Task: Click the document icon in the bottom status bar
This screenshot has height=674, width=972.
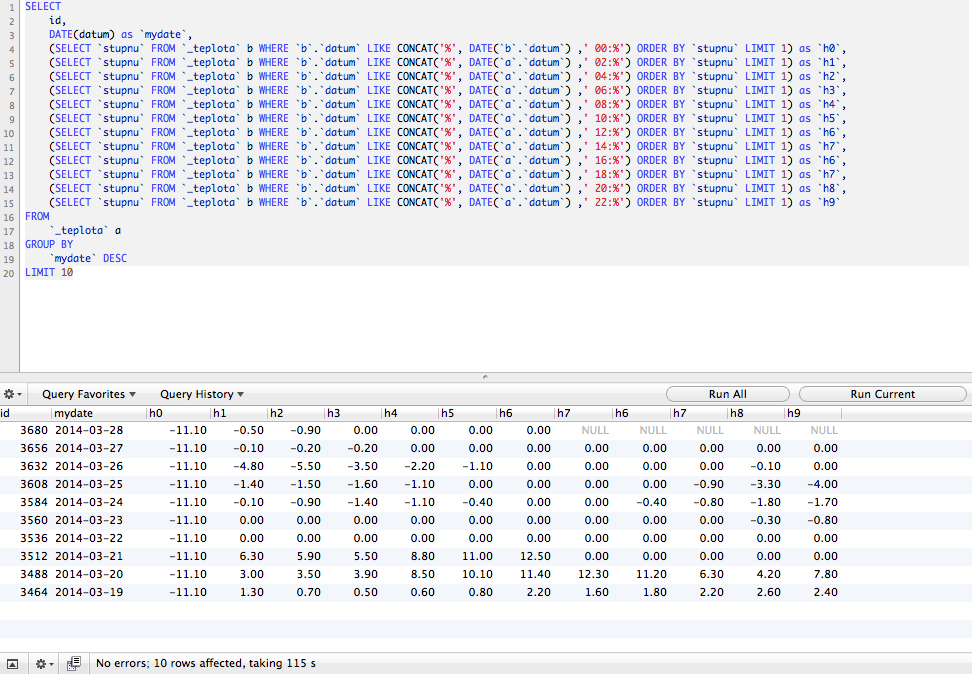Action: pyautogui.click(x=73, y=664)
